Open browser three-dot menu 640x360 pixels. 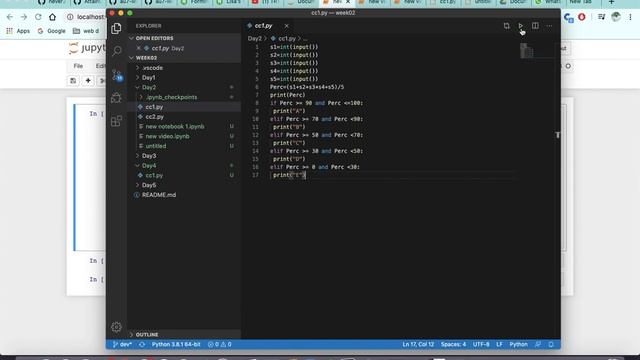pyautogui.click(x=631, y=17)
